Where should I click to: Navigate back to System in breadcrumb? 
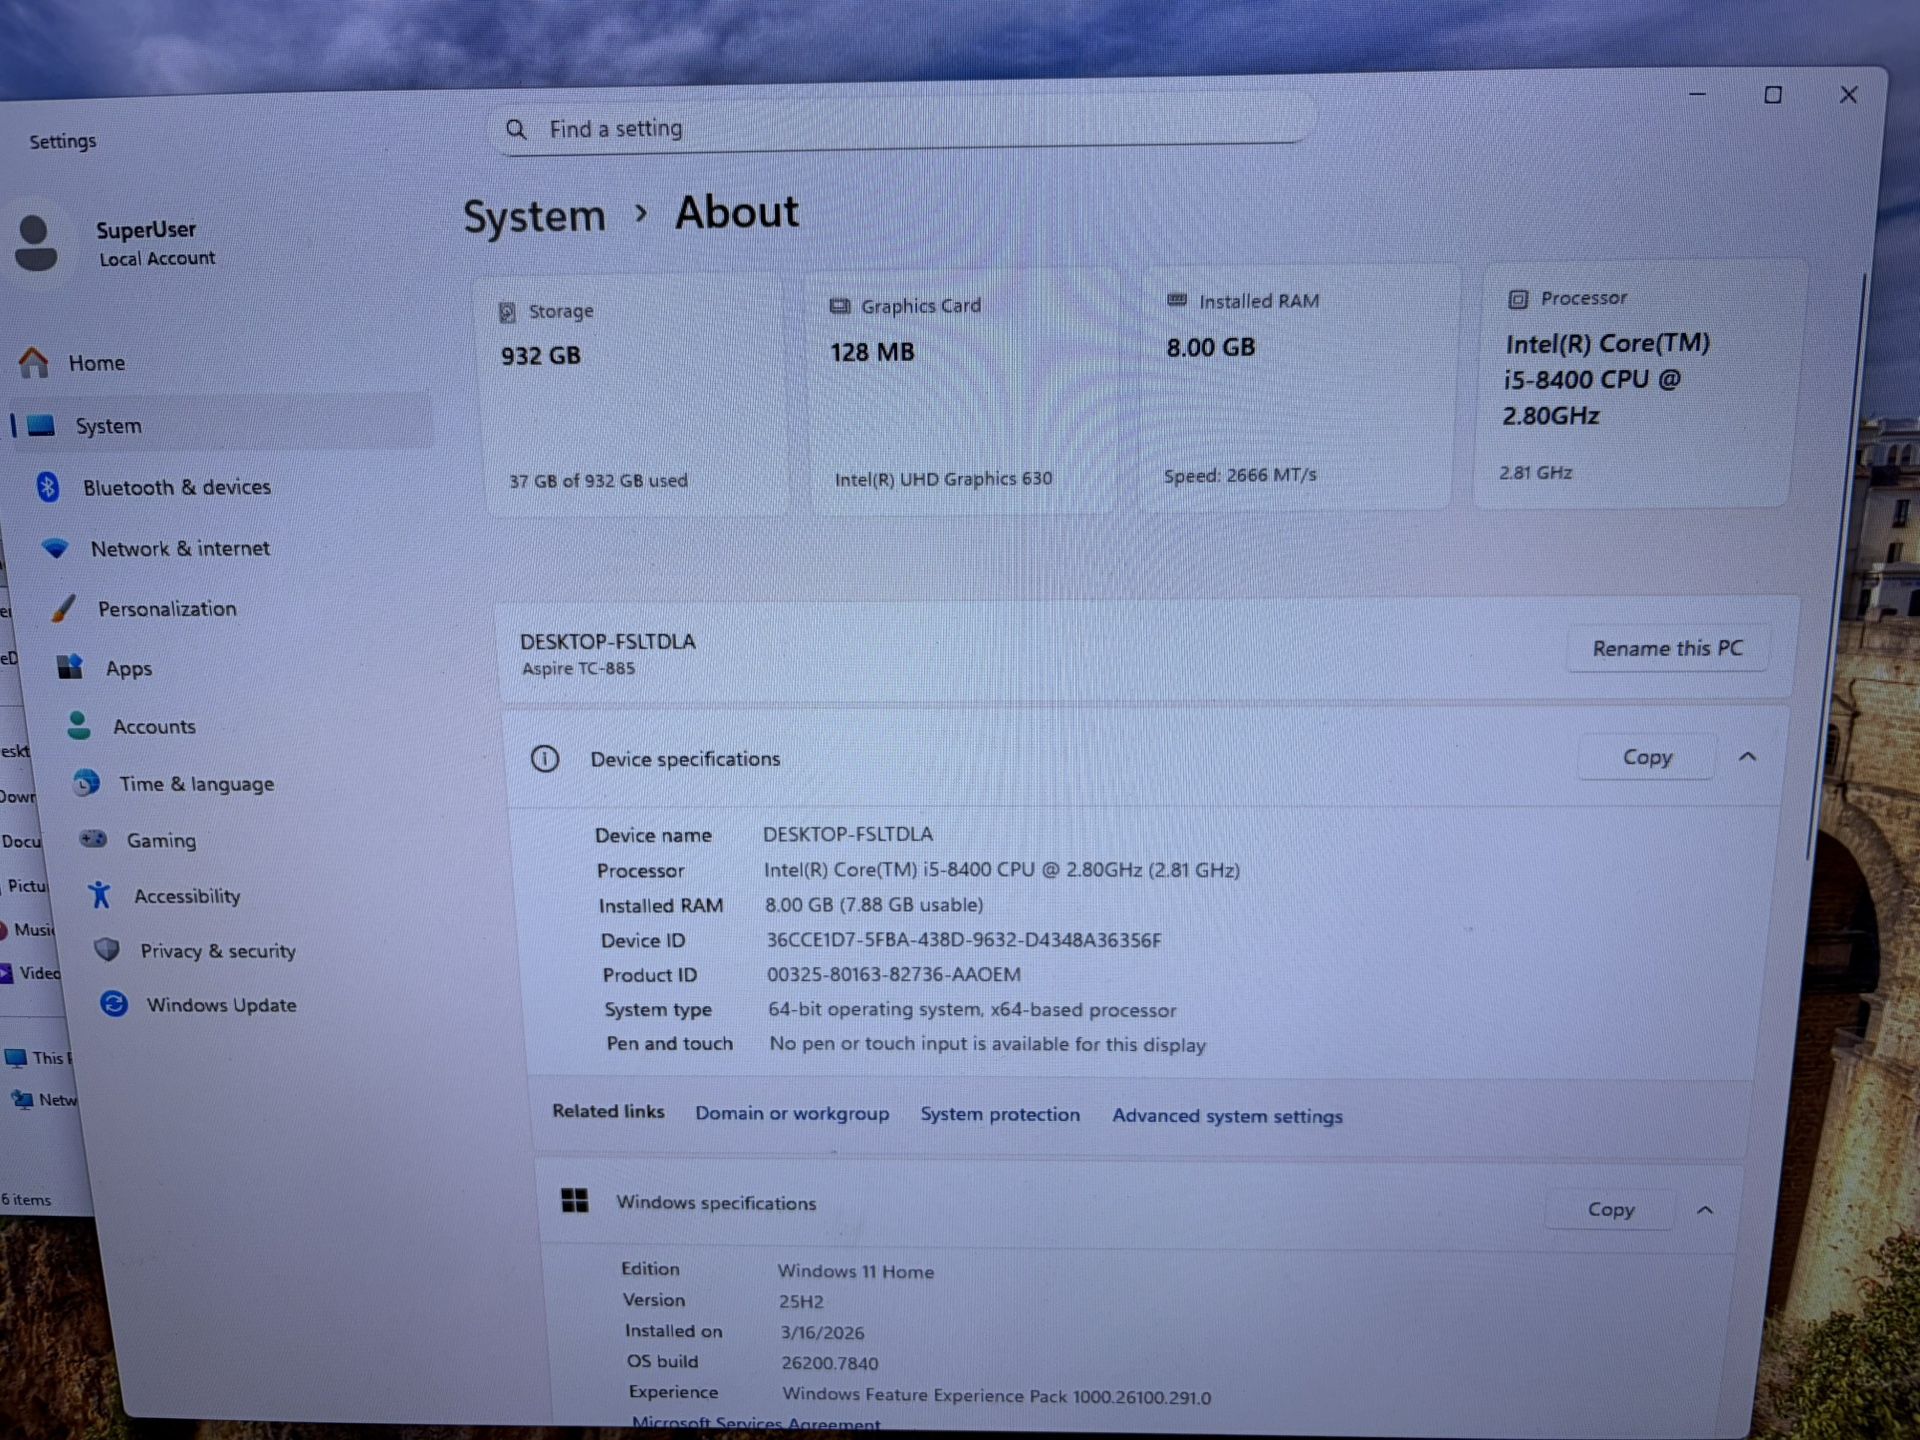coord(534,217)
